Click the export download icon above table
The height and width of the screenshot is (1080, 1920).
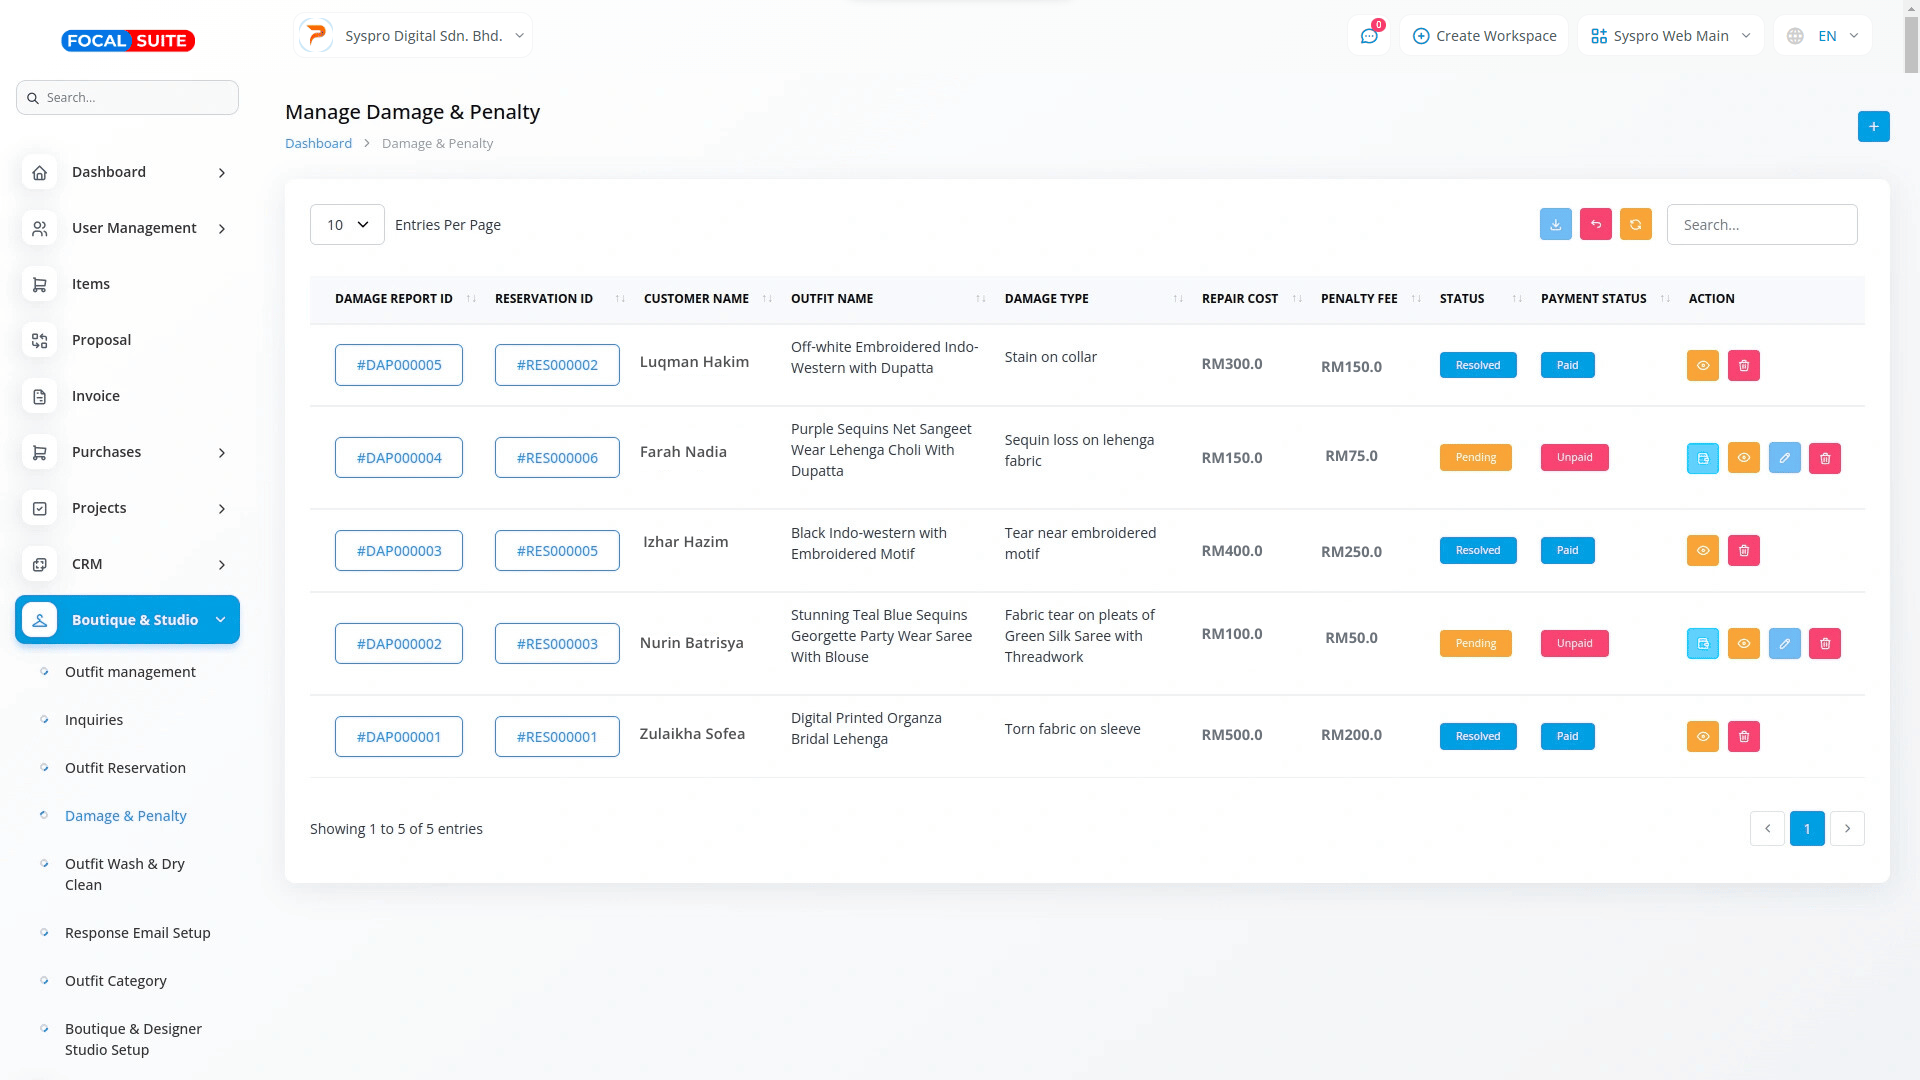point(1555,225)
